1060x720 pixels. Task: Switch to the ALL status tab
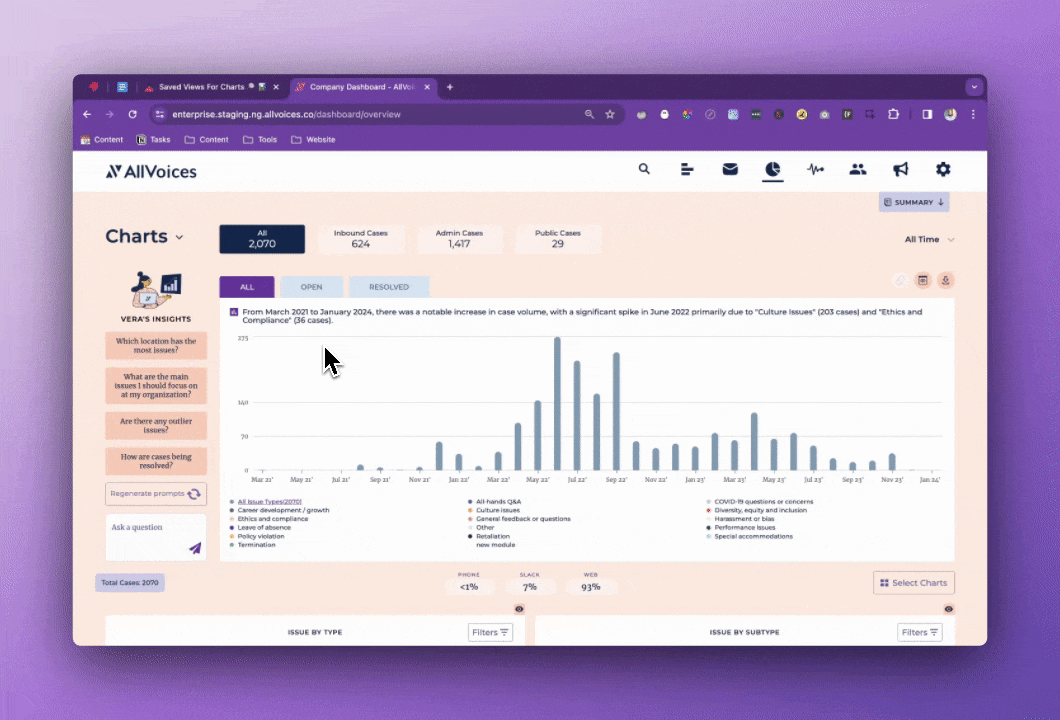247,287
